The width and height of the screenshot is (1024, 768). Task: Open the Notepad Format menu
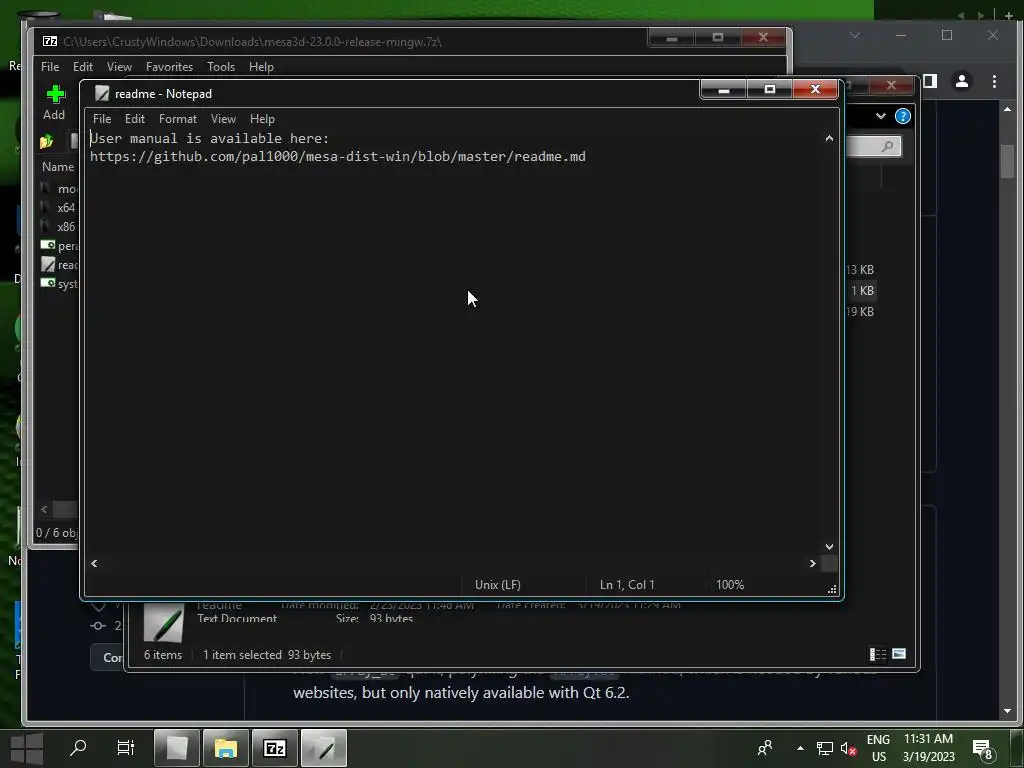[178, 119]
